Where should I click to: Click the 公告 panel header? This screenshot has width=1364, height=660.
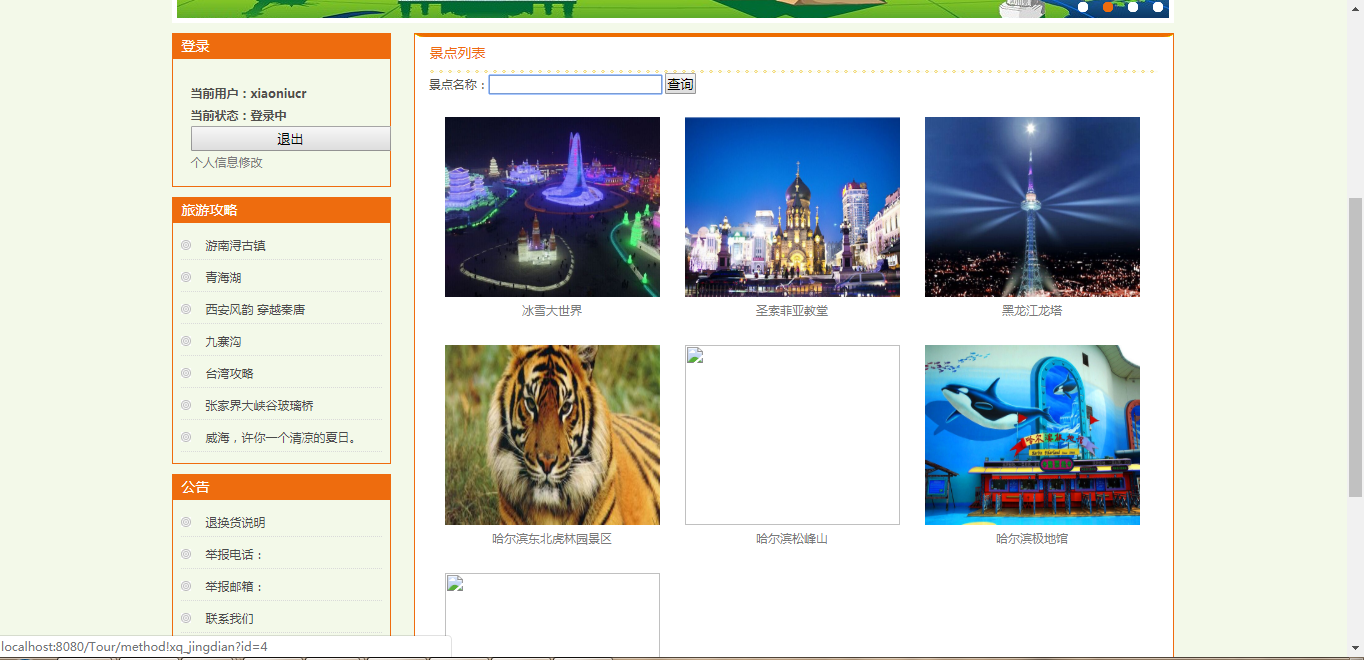(281, 487)
